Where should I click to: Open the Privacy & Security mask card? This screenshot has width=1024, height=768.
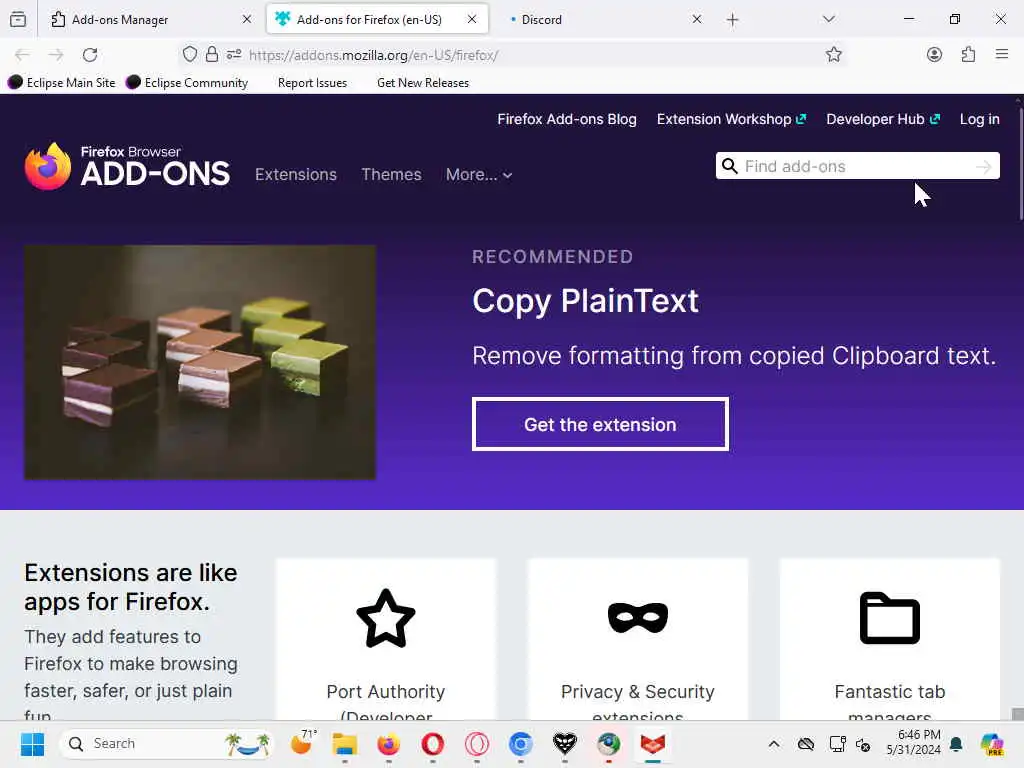pos(637,640)
